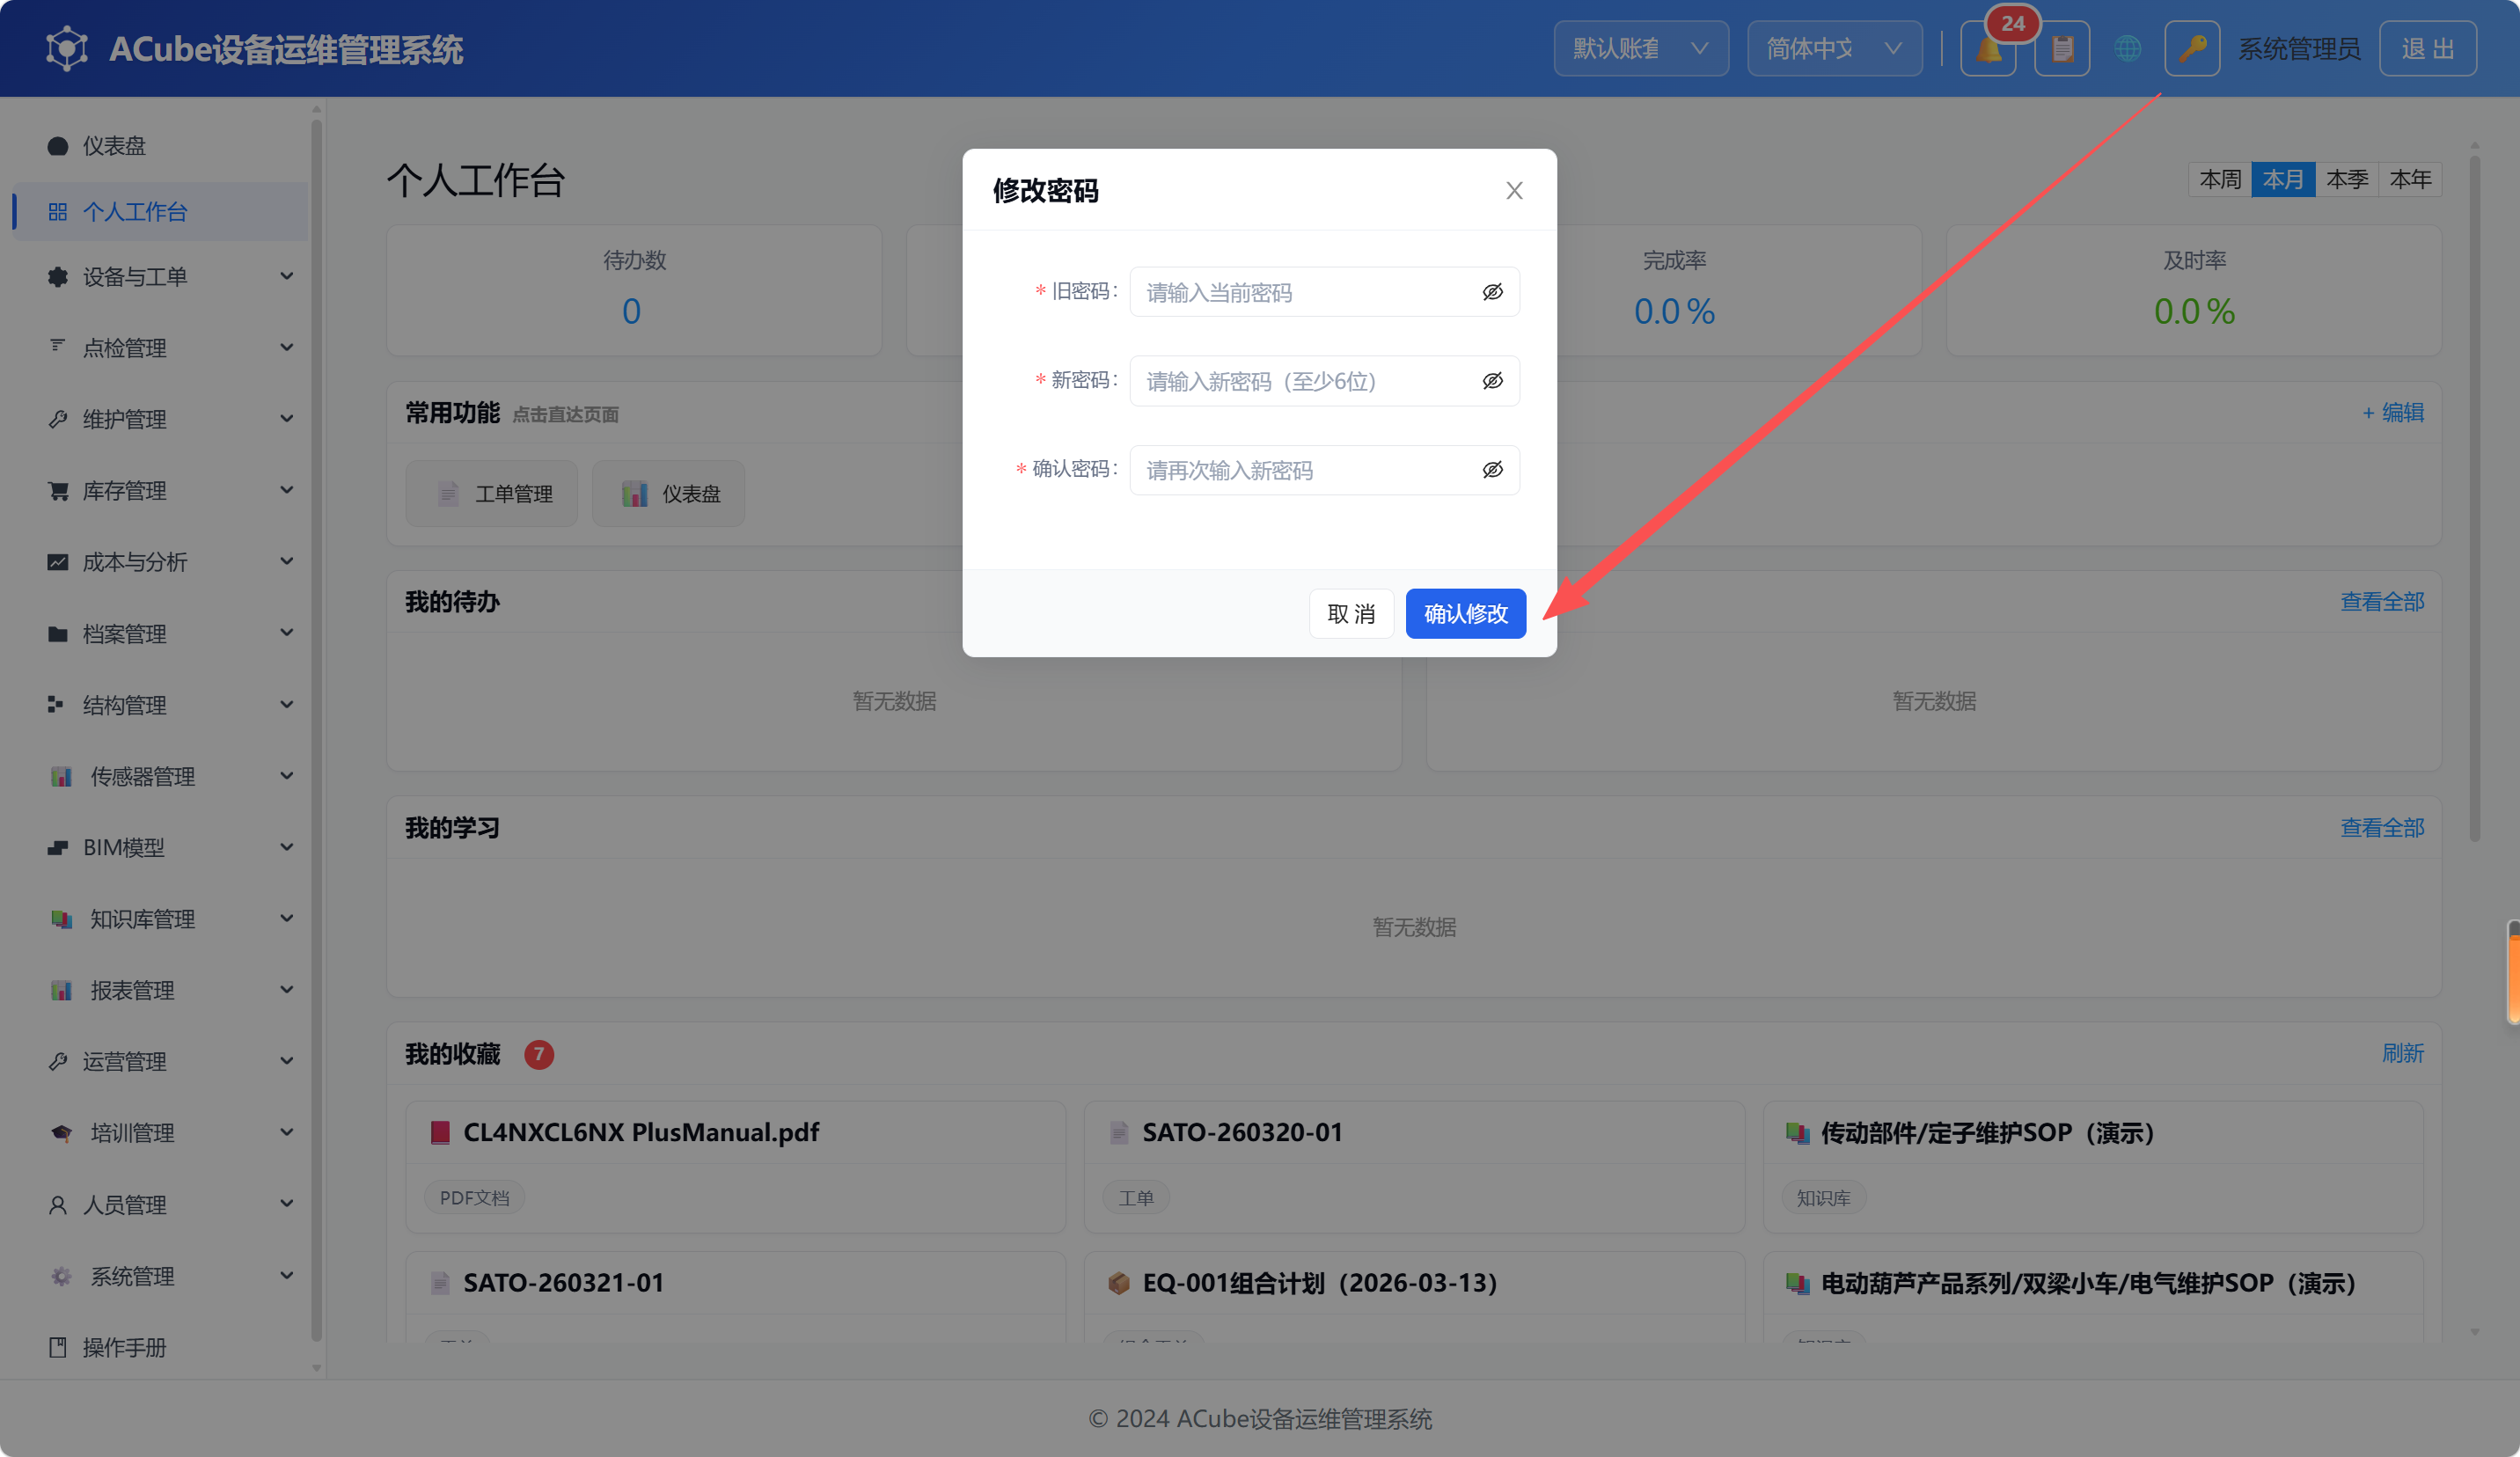
Task: Click the globe icon in header
Action: click(x=2127, y=48)
